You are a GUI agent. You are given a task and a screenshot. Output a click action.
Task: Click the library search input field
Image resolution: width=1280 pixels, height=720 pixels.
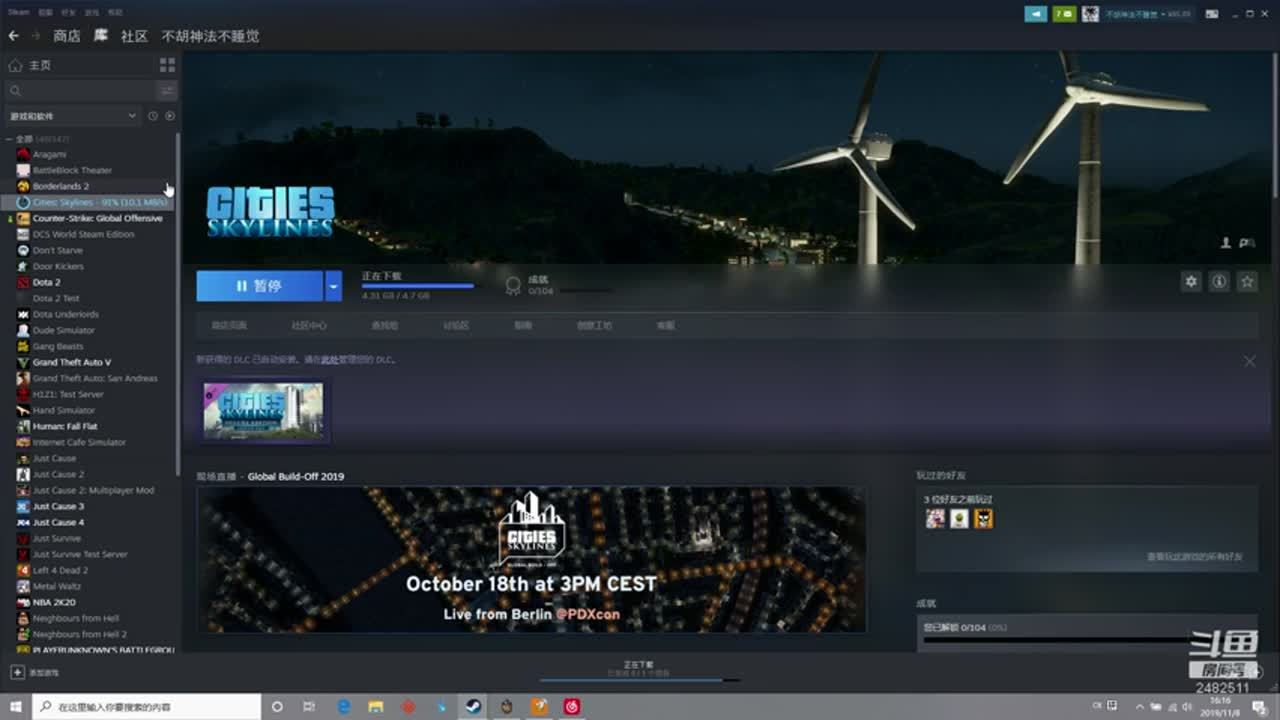tap(80, 90)
